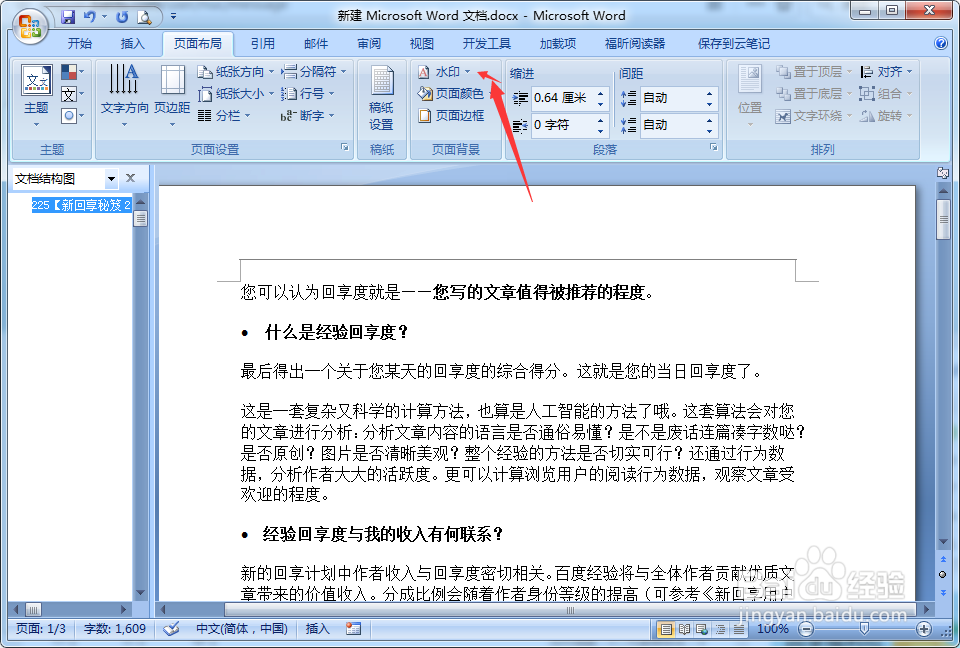The width and height of the screenshot is (960, 648).
Task: Switch to Print Layout view
Action: pyautogui.click(x=666, y=629)
